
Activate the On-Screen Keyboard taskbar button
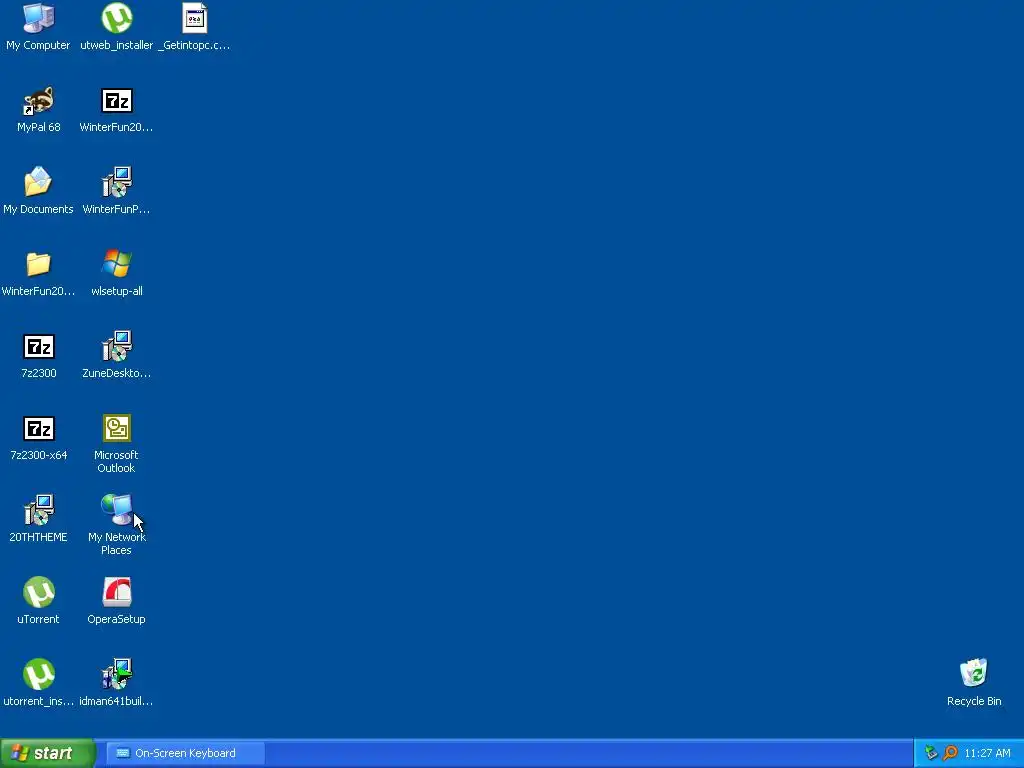[x=186, y=753]
